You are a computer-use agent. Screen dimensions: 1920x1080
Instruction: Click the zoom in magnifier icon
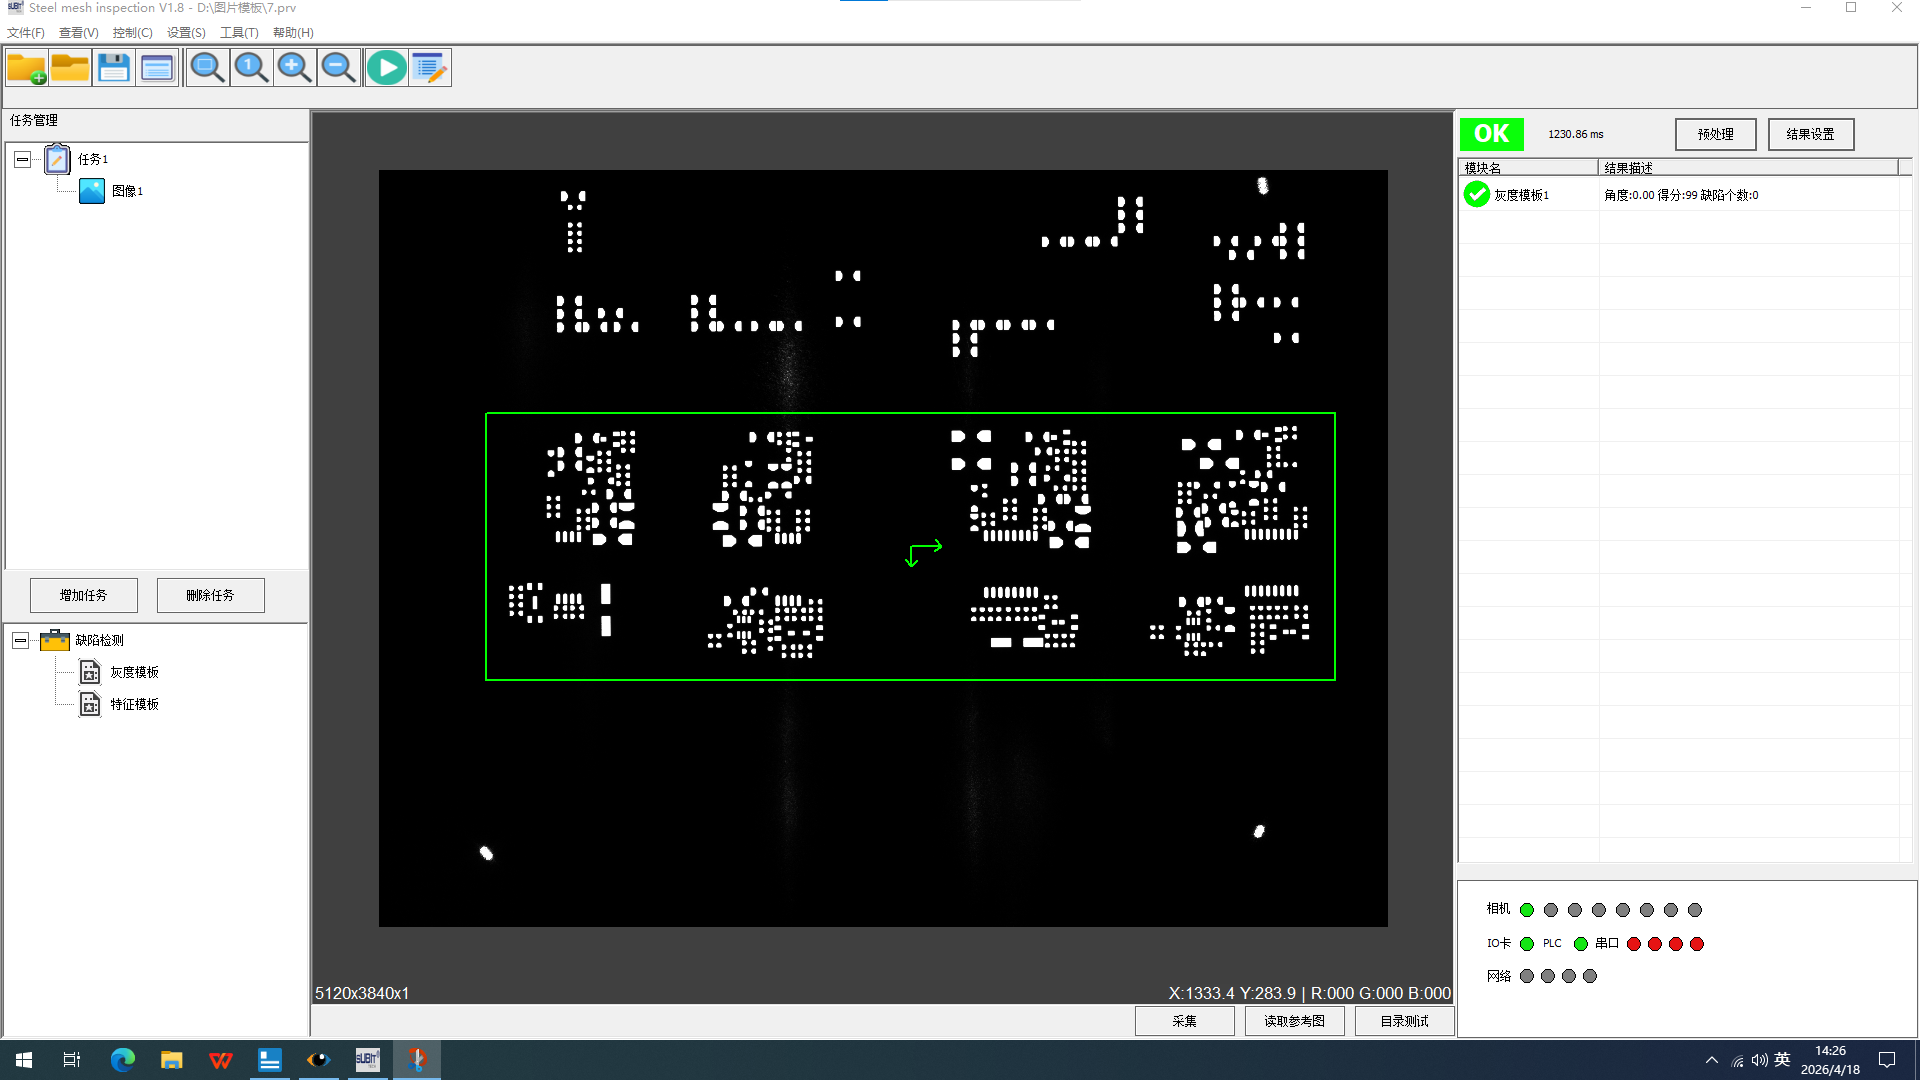pyautogui.click(x=294, y=68)
